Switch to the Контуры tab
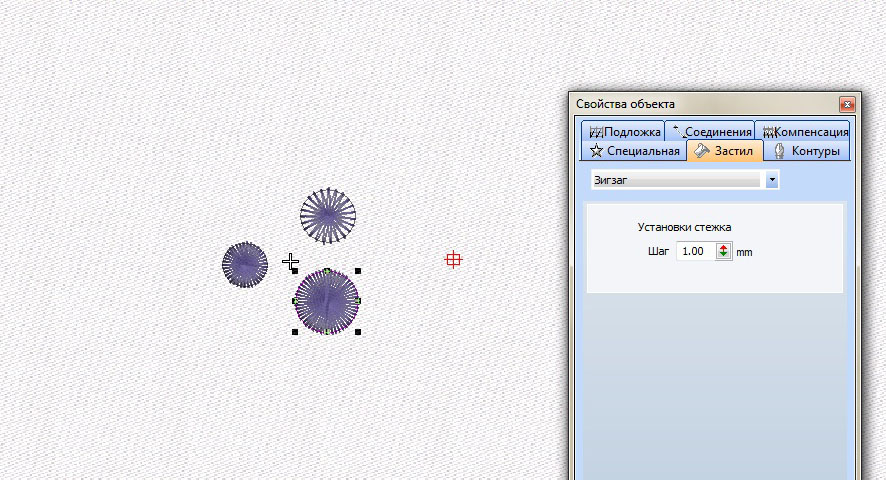886x480 pixels. coord(806,151)
